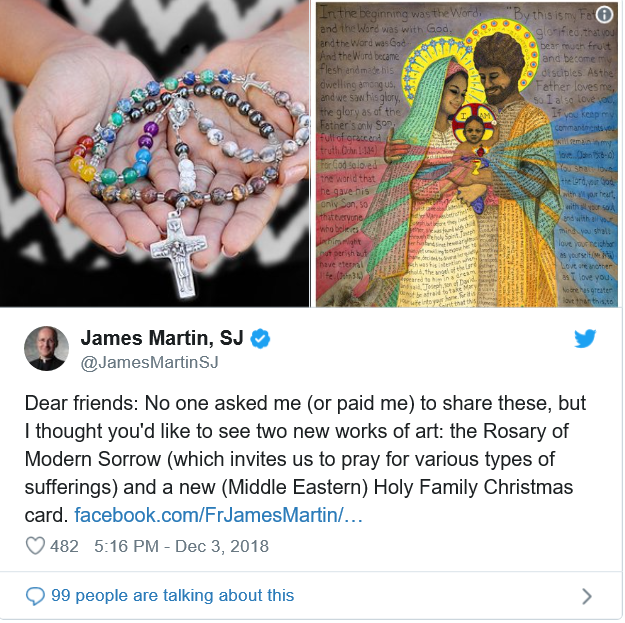The height and width of the screenshot is (623, 625).
Task: Click the info icon on the painting
Action: (x=604, y=15)
